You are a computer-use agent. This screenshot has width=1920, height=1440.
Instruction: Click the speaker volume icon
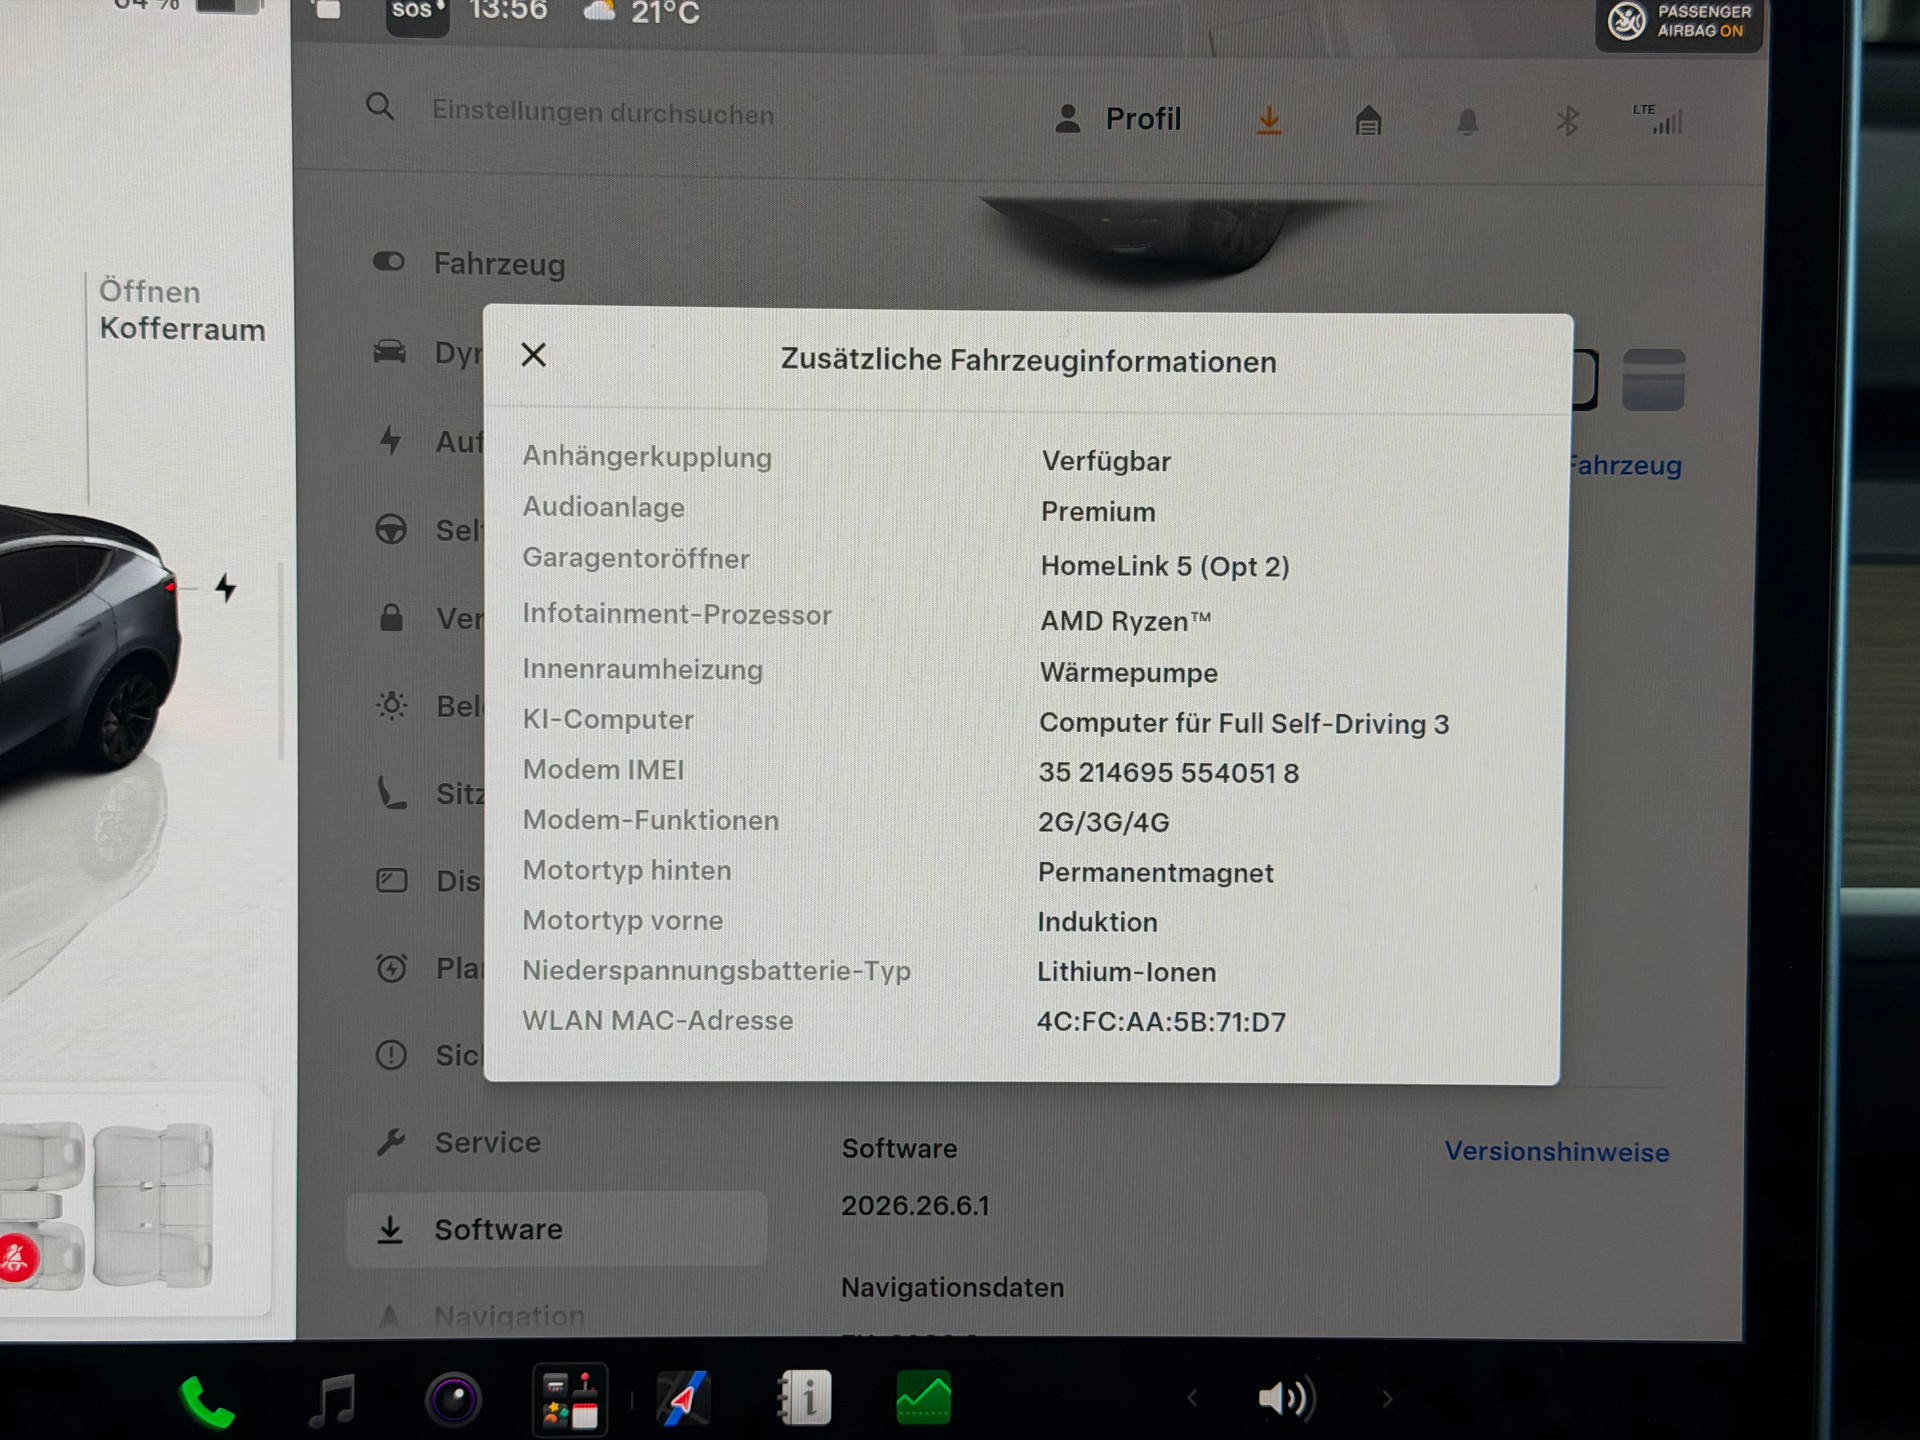click(x=1286, y=1398)
